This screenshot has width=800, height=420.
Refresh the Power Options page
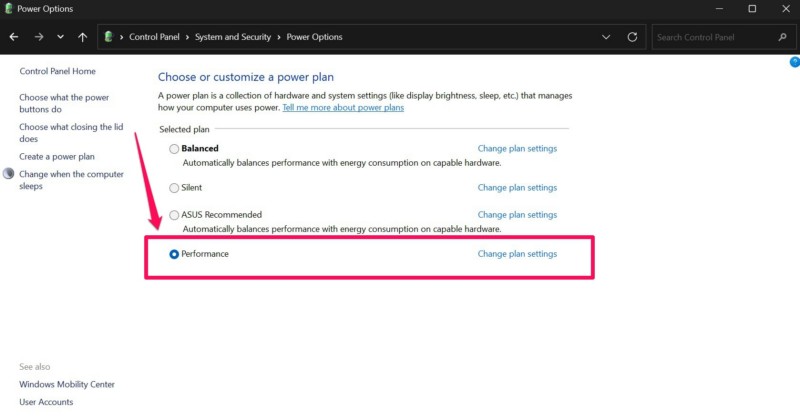pyautogui.click(x=632, y=37)
